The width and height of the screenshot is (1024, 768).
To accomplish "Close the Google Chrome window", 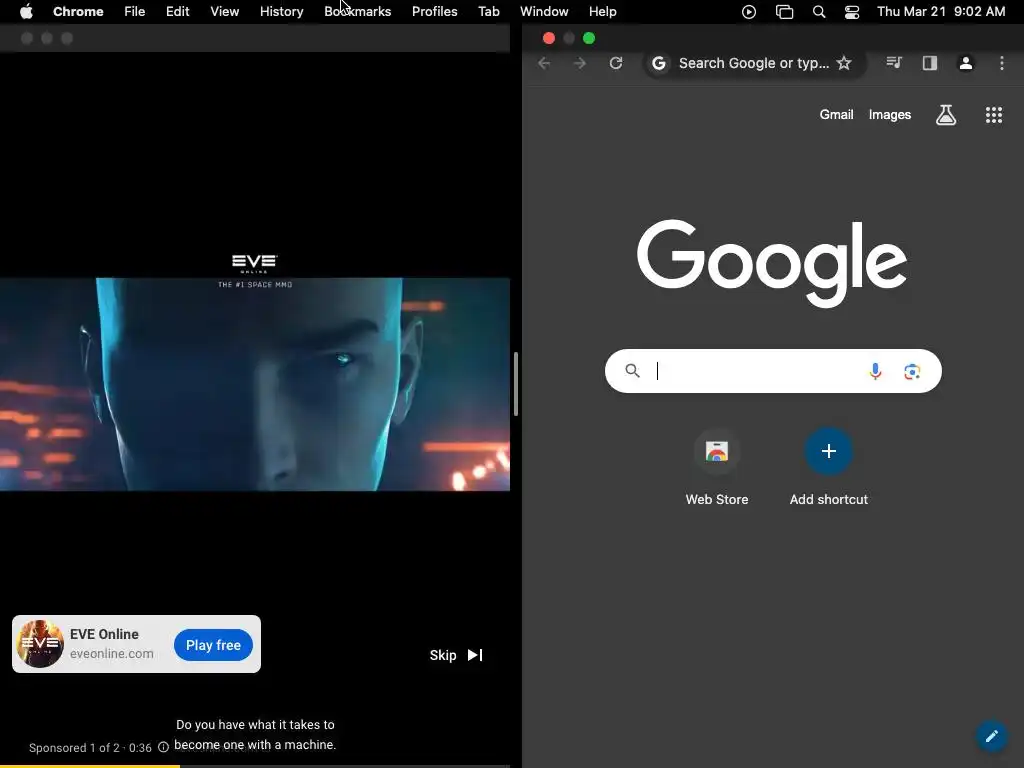I will coord(549,38).
